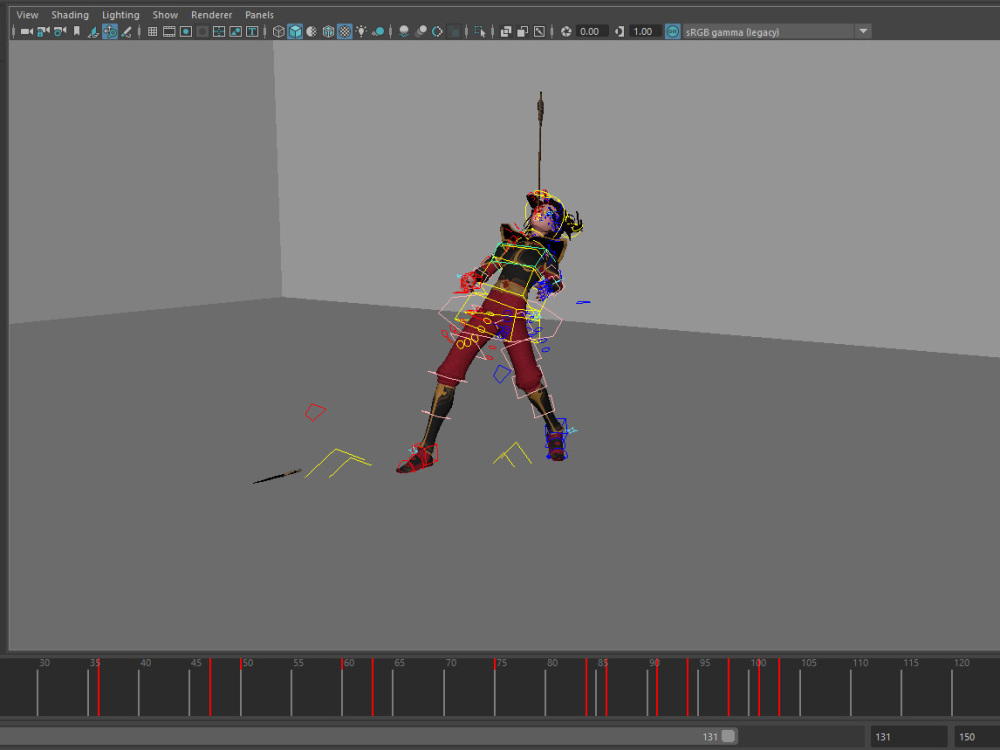Click the Isolate Select icon

(480, 31)
